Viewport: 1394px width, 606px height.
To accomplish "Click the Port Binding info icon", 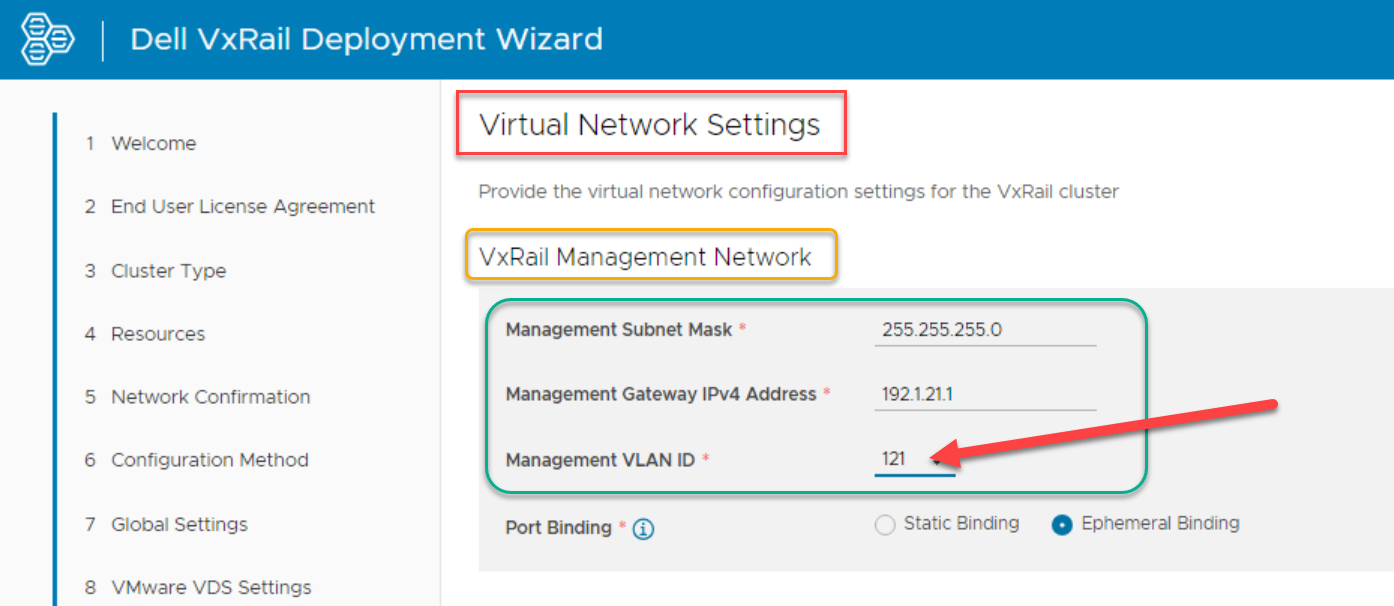I will pyautogui.click(x=644, y=529).
